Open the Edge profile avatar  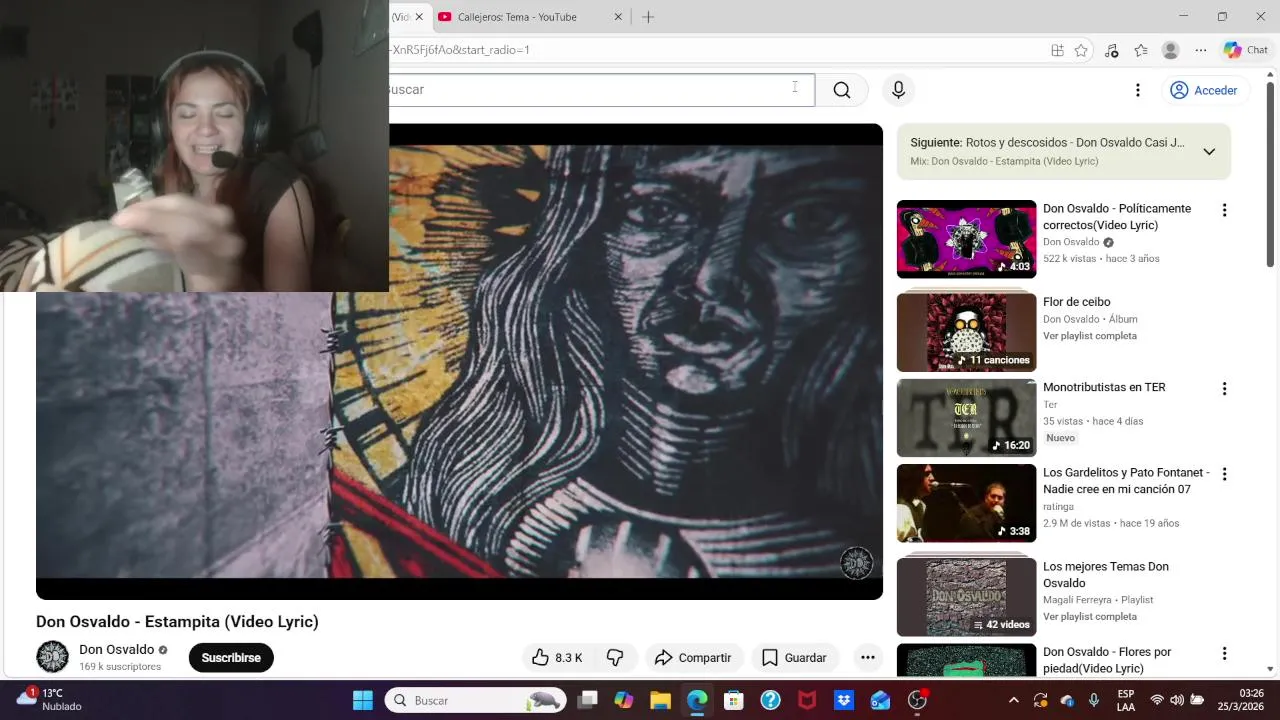tap(1171, 50)
